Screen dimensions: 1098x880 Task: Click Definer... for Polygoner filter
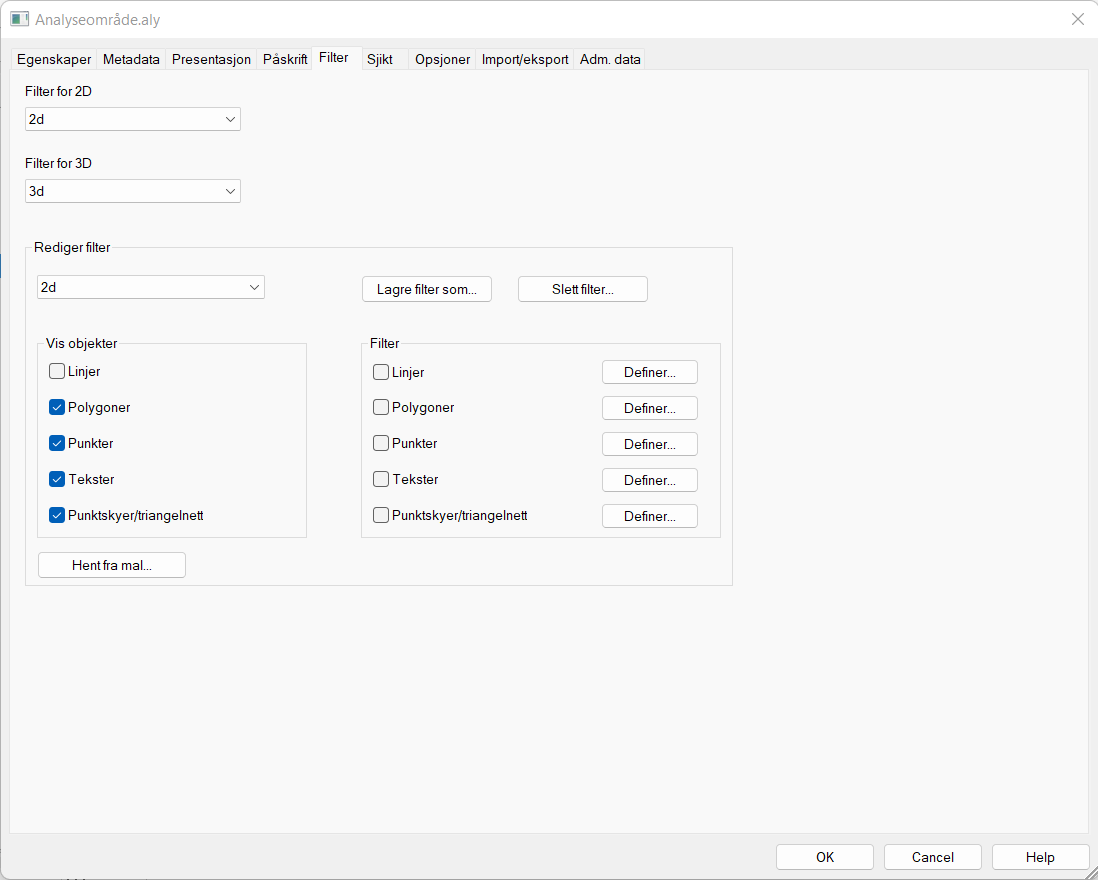pyautogui.click(x=649, y=408)
